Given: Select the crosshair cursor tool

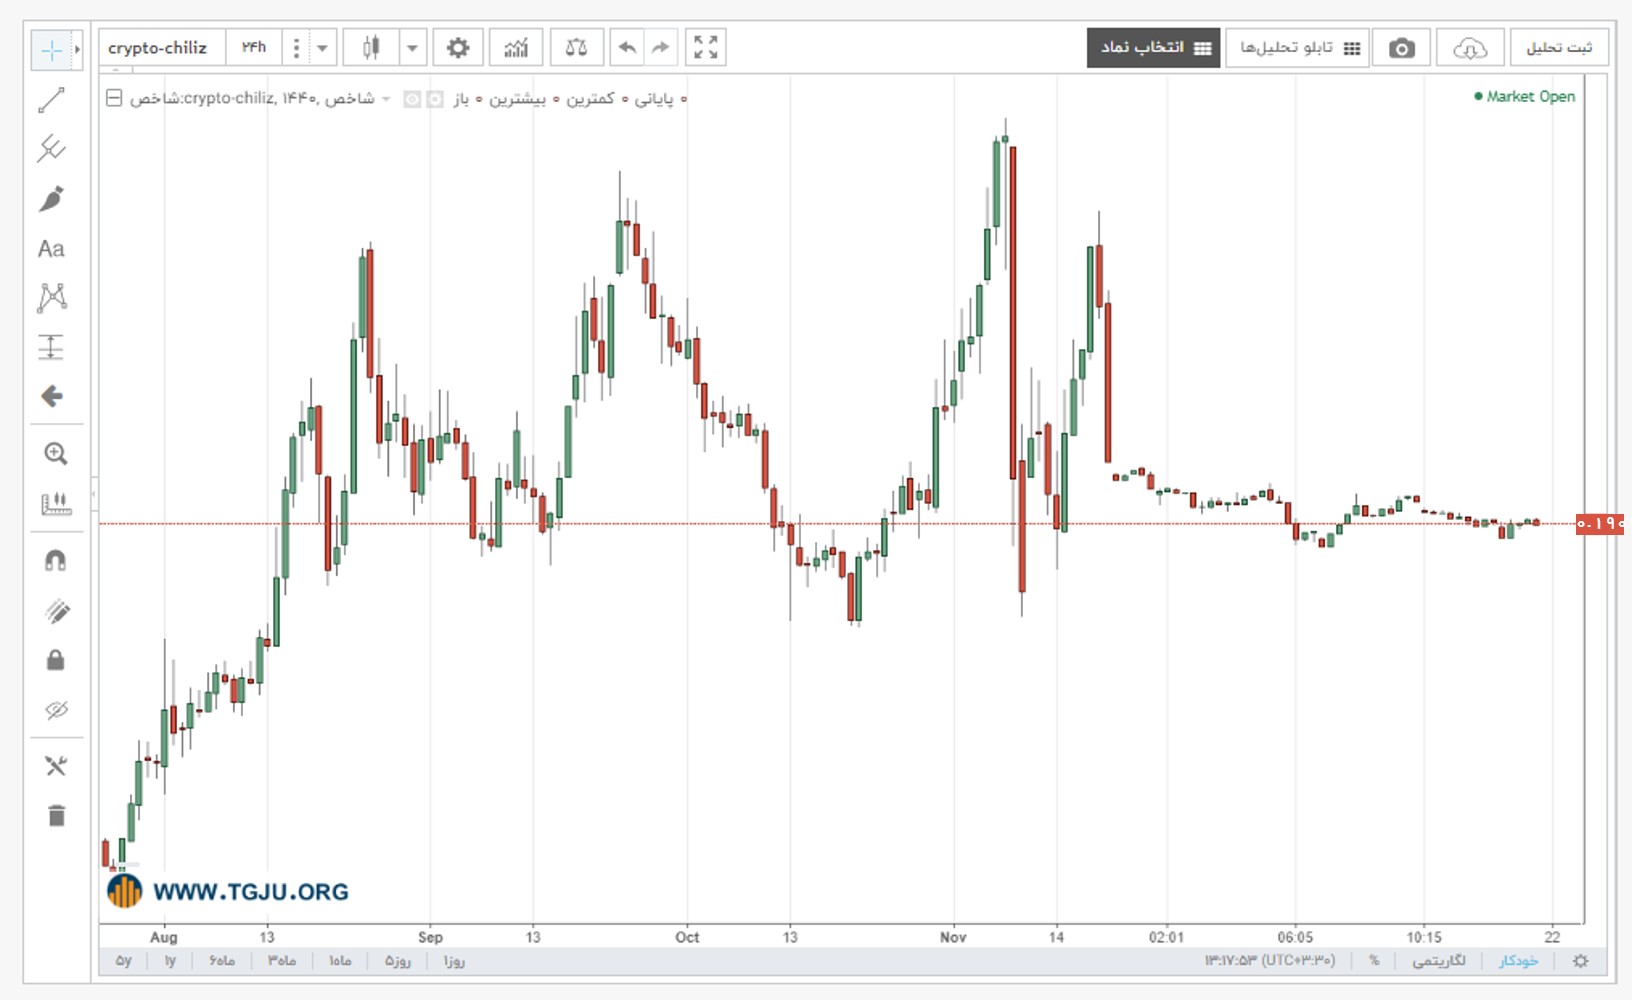Looking at the screenshot, I should pyautogui.click(x=51, y=50).
